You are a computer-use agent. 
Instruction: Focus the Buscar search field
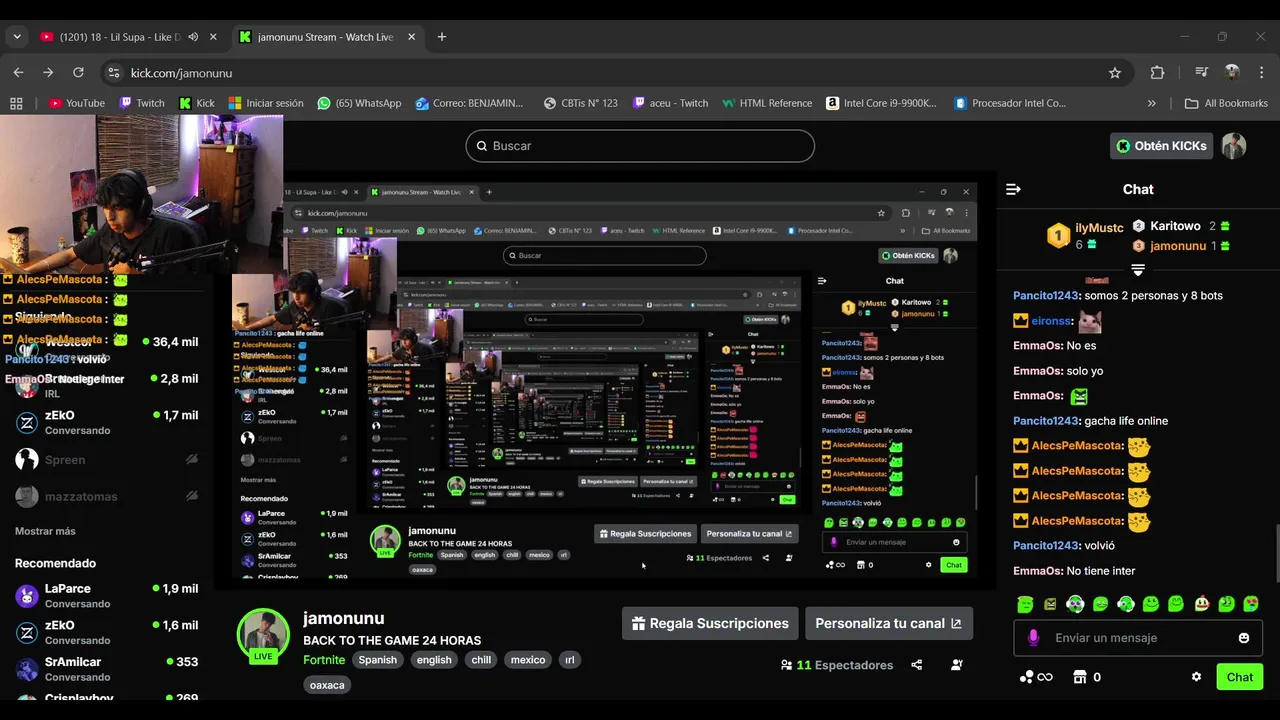coord(640,146)
